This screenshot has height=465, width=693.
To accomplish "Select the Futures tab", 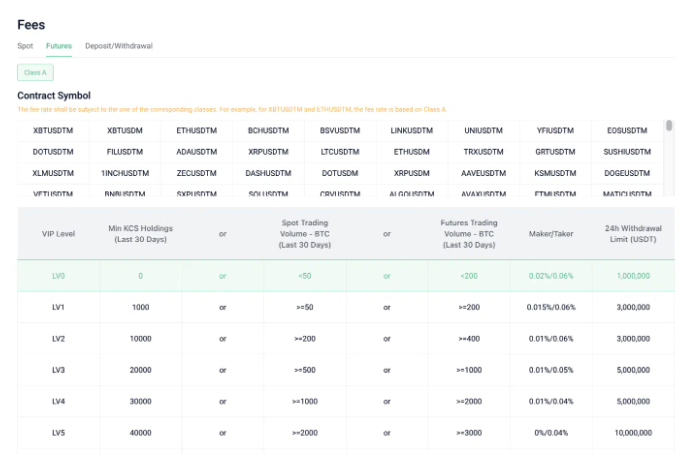I will 59,46.
